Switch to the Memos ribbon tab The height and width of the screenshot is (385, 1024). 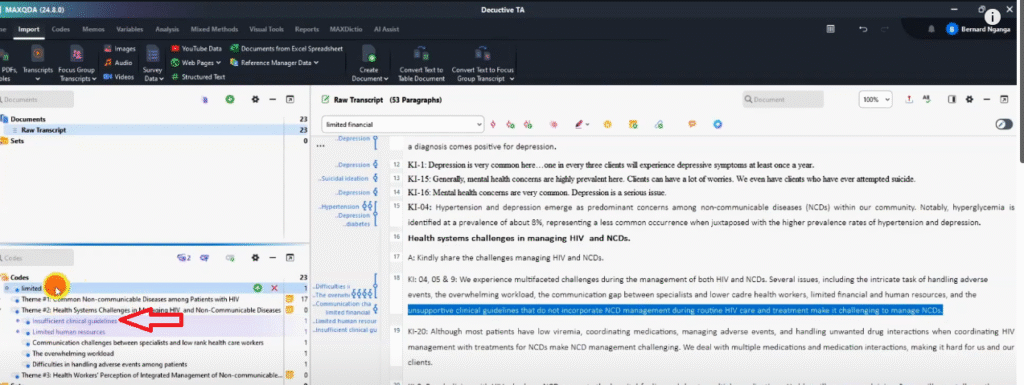click(94, 29)
